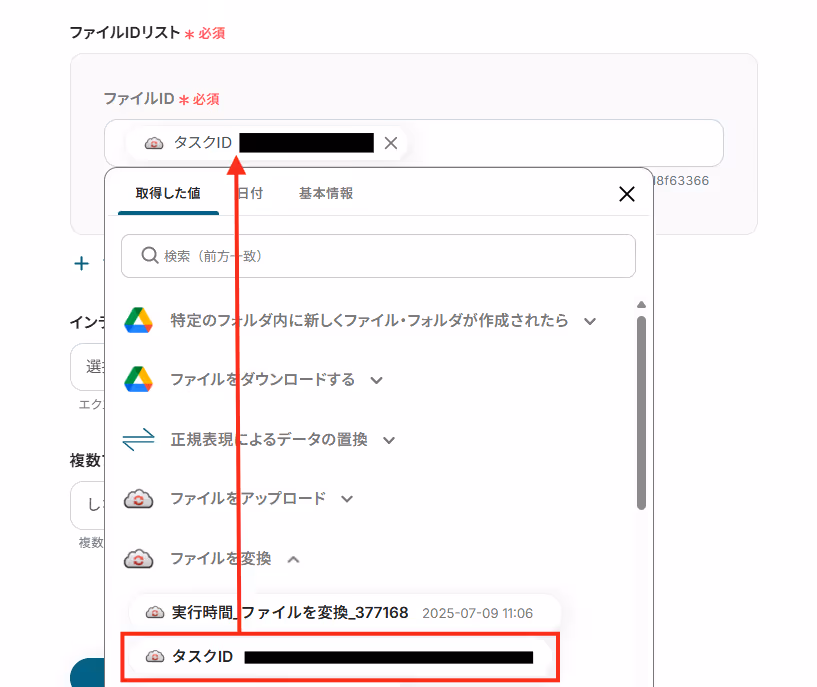Image resolution: width=817 pixels, height=687 pixels.
Task: Click Google Drive icon beside 特定のフォルダ内 row
Action: click(x=138, y=320)
